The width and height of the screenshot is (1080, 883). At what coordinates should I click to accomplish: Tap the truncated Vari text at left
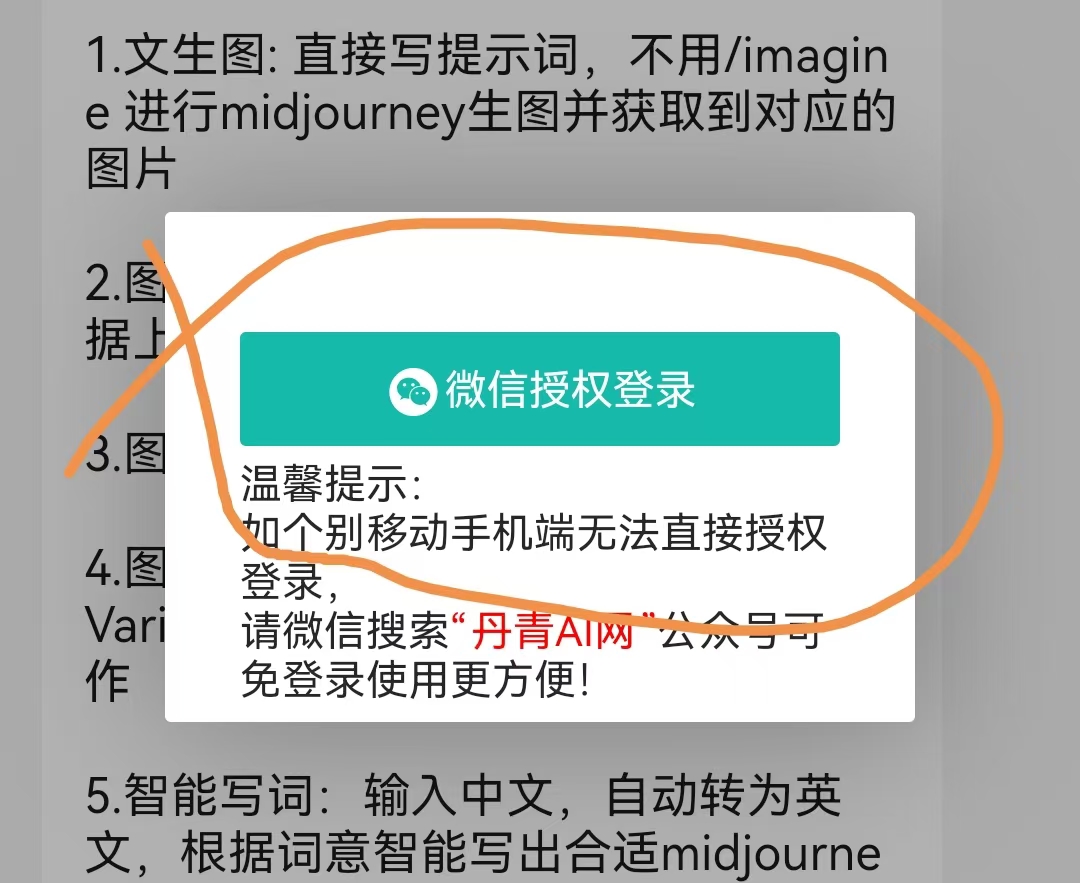(125, 625)
